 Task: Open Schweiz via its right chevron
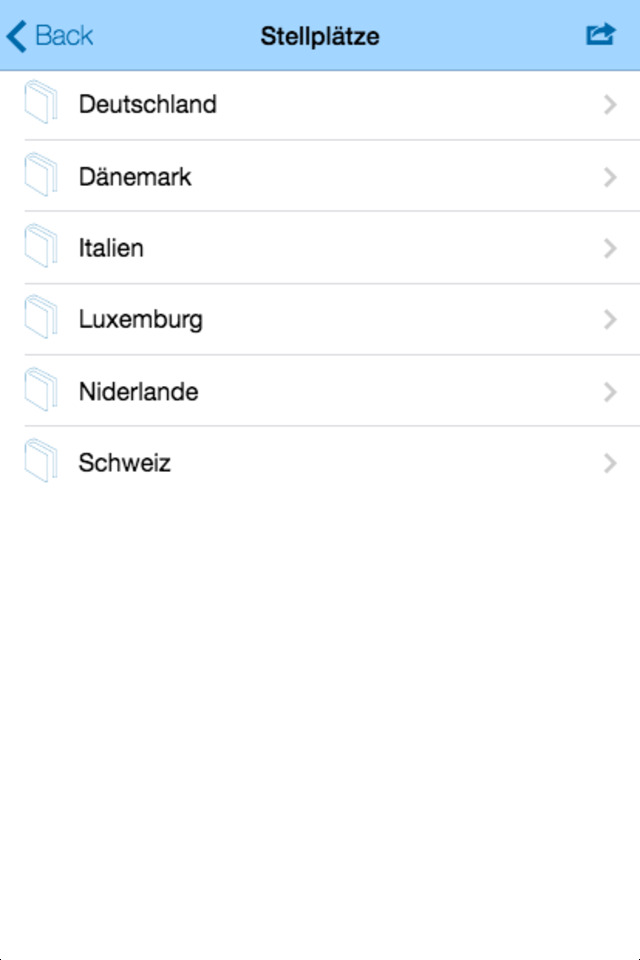[x=610, y=463]
